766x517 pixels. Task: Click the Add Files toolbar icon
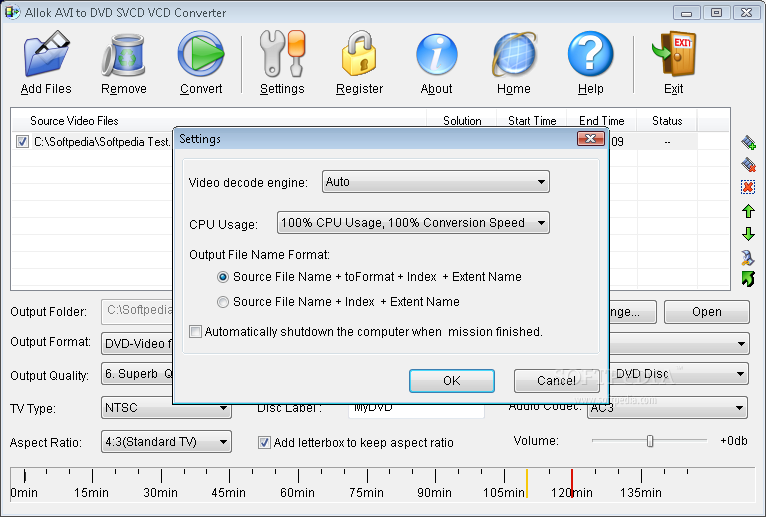[x=46, y=54]
